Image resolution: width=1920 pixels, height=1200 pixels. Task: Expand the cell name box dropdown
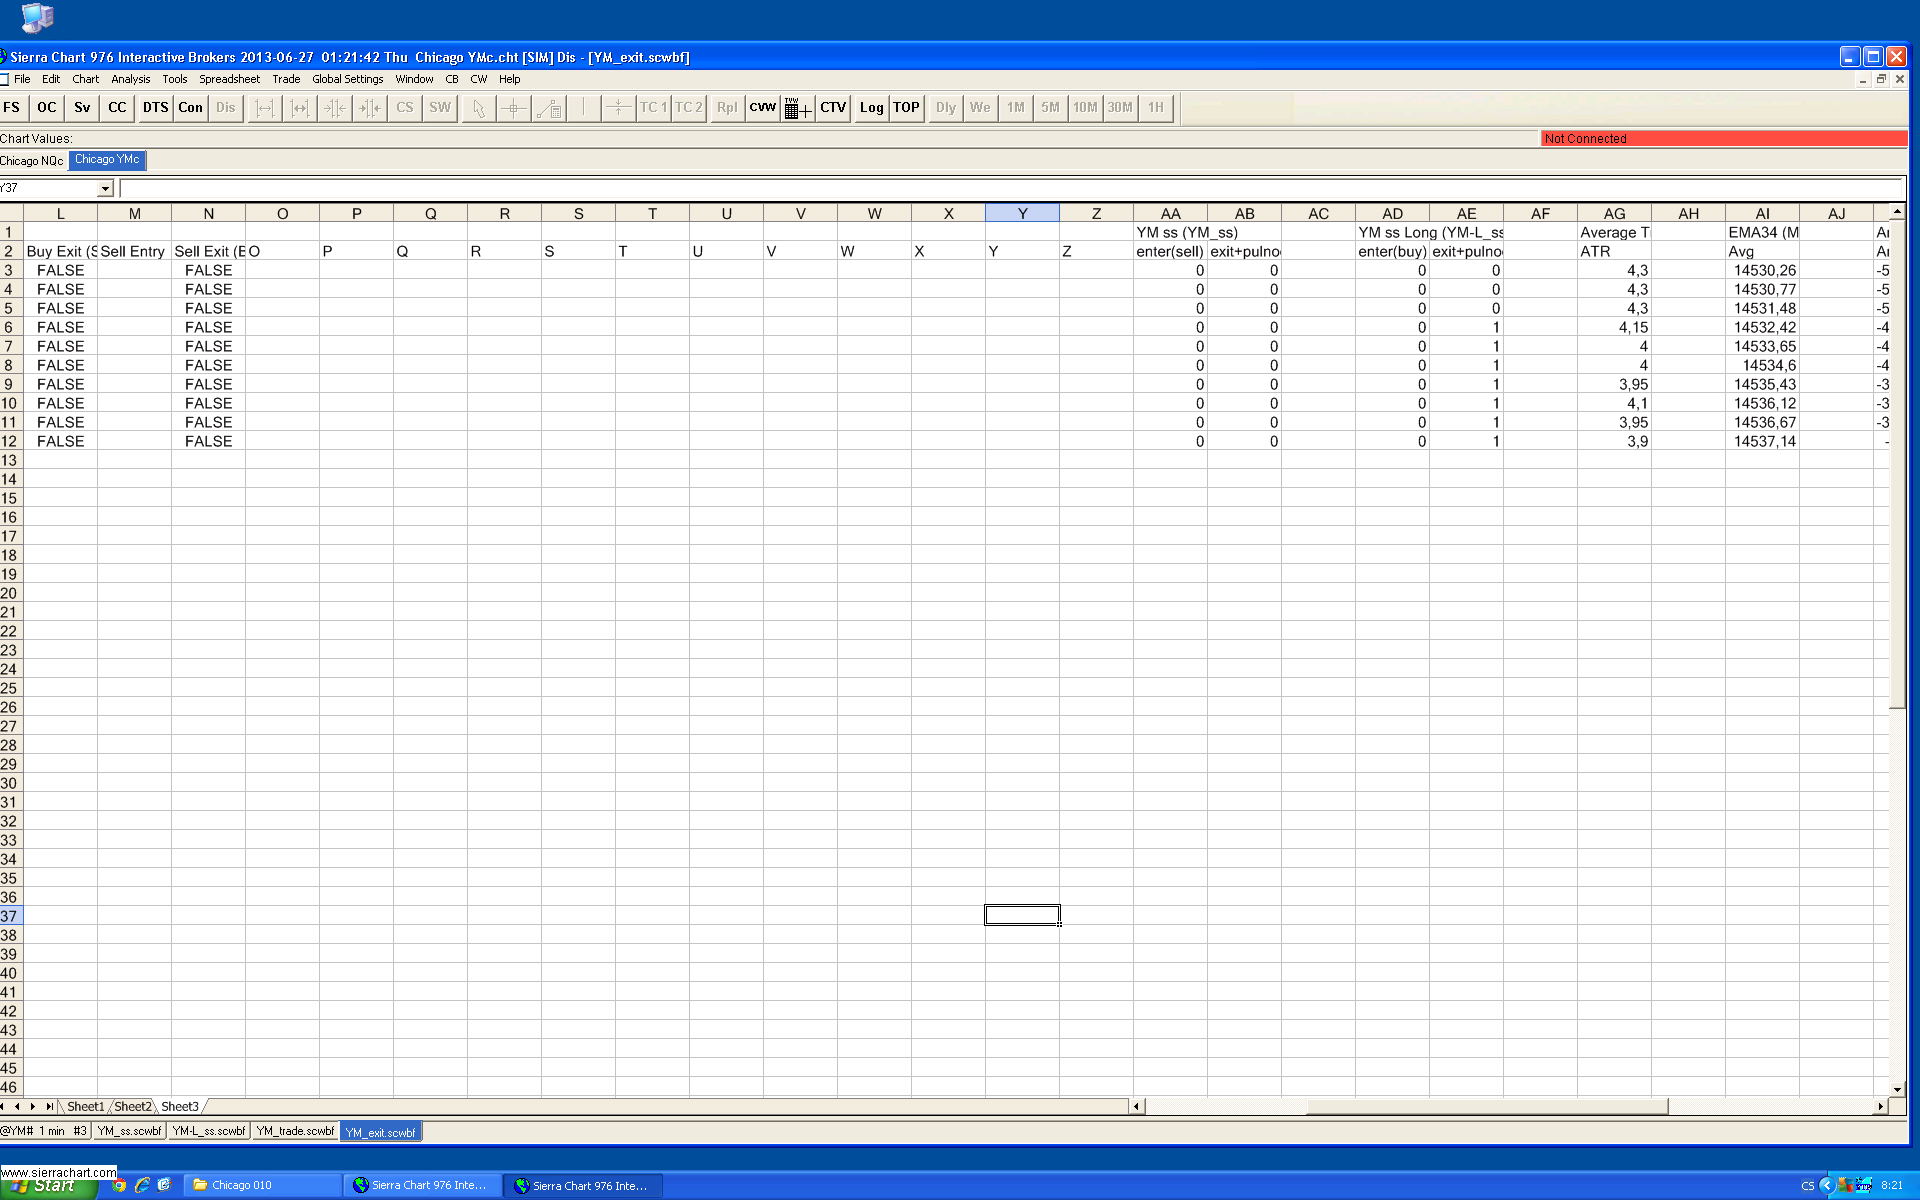point(105,189)
